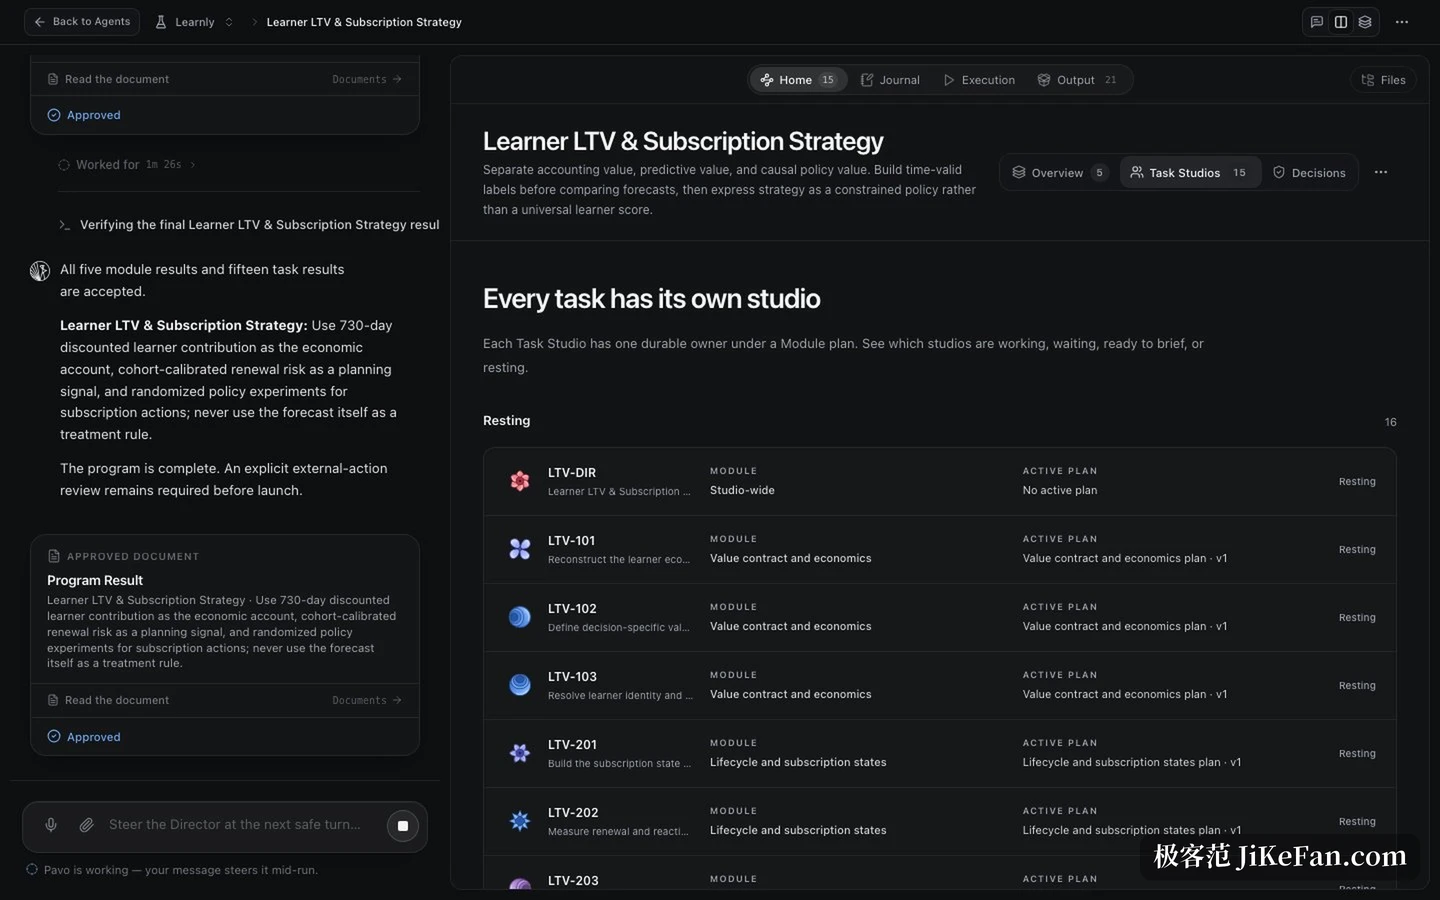1440x900 pixels.
Task: Click the Resting section heading
Action: (x=506, y=421)
